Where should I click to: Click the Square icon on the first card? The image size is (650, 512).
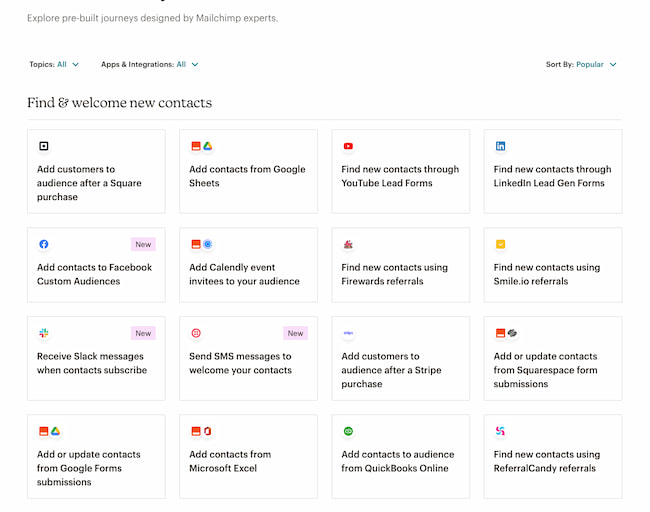(44, 146)
